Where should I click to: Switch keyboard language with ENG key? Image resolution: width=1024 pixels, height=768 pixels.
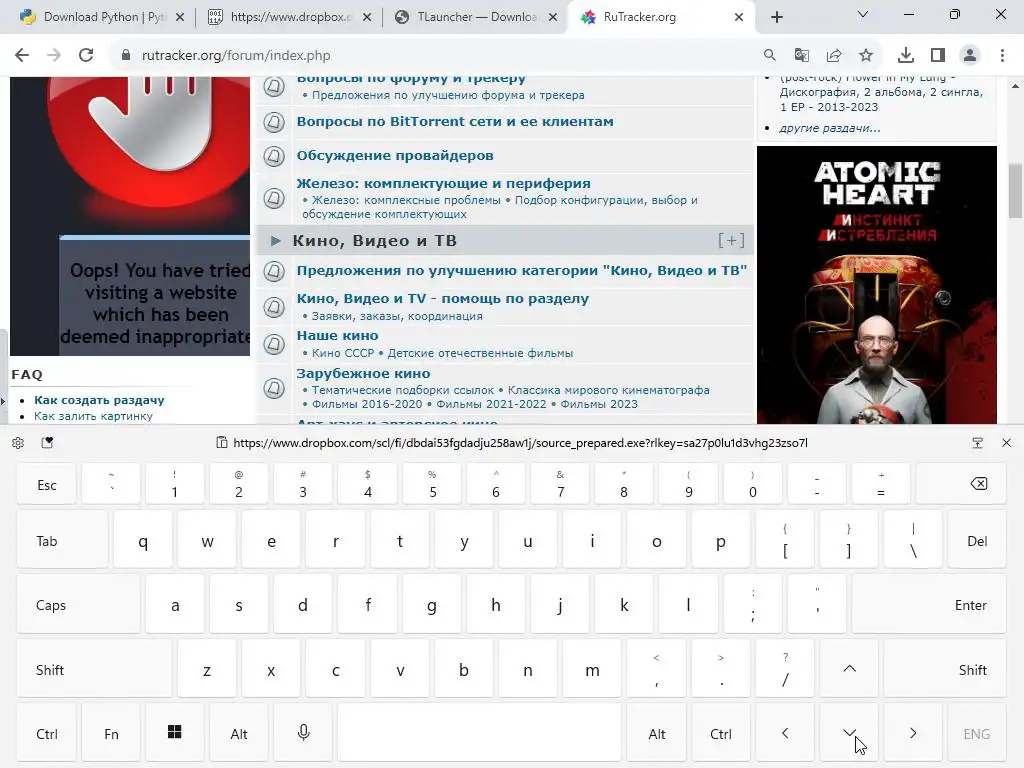[x=977, y=733]
